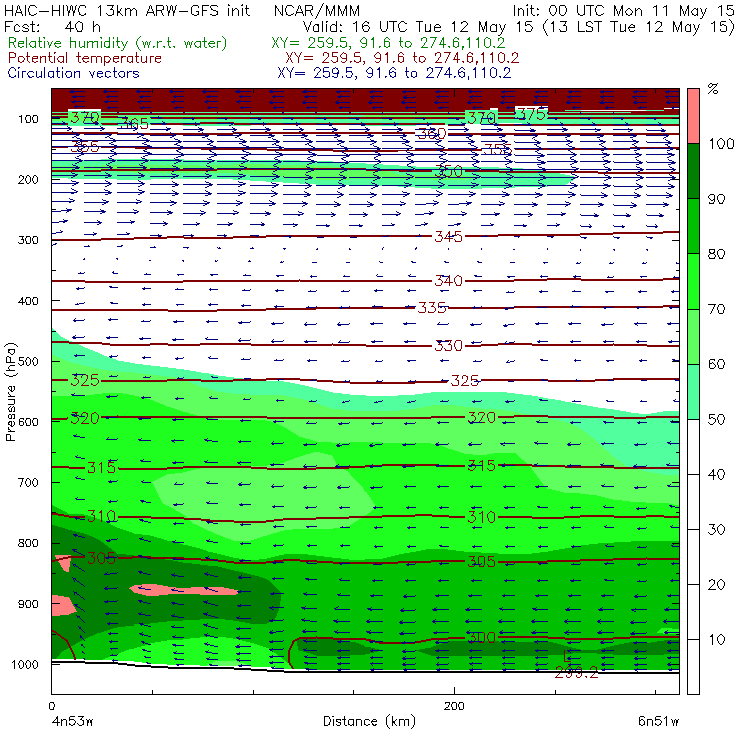Select the 'Init: 00 UTC Mon 11 May 15' text
Image resolution: width=740 pixels, height=740 pixels.
[x=623, y=11]
